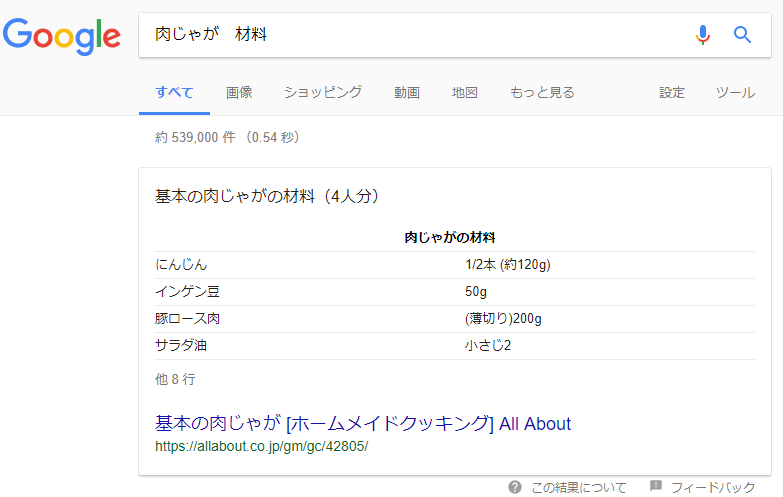Screen dimensions: 783x497
Task: Click the 1/2本 (約120g) quantity
Action: 508,264
